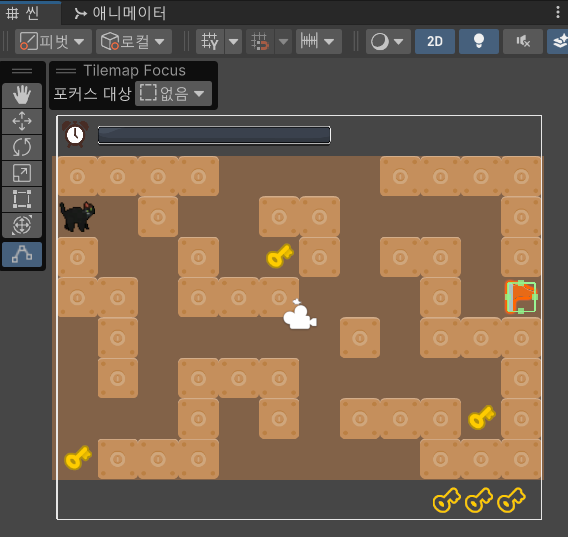Grab the Tilemap Focus overlay handle
The image size is (568, 537).
[66, 71]
